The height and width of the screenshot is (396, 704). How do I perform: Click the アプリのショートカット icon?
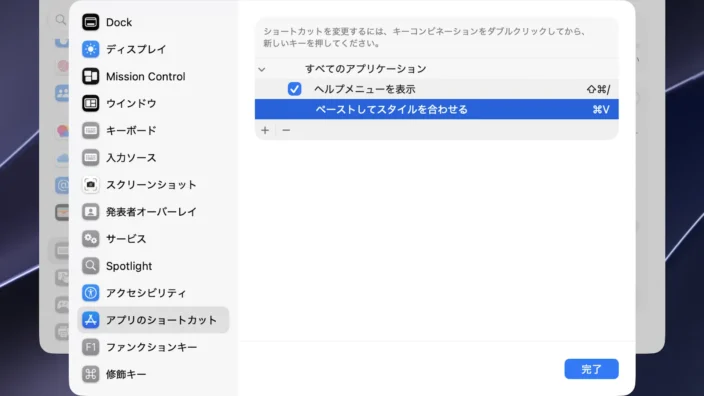pos(90,320)
